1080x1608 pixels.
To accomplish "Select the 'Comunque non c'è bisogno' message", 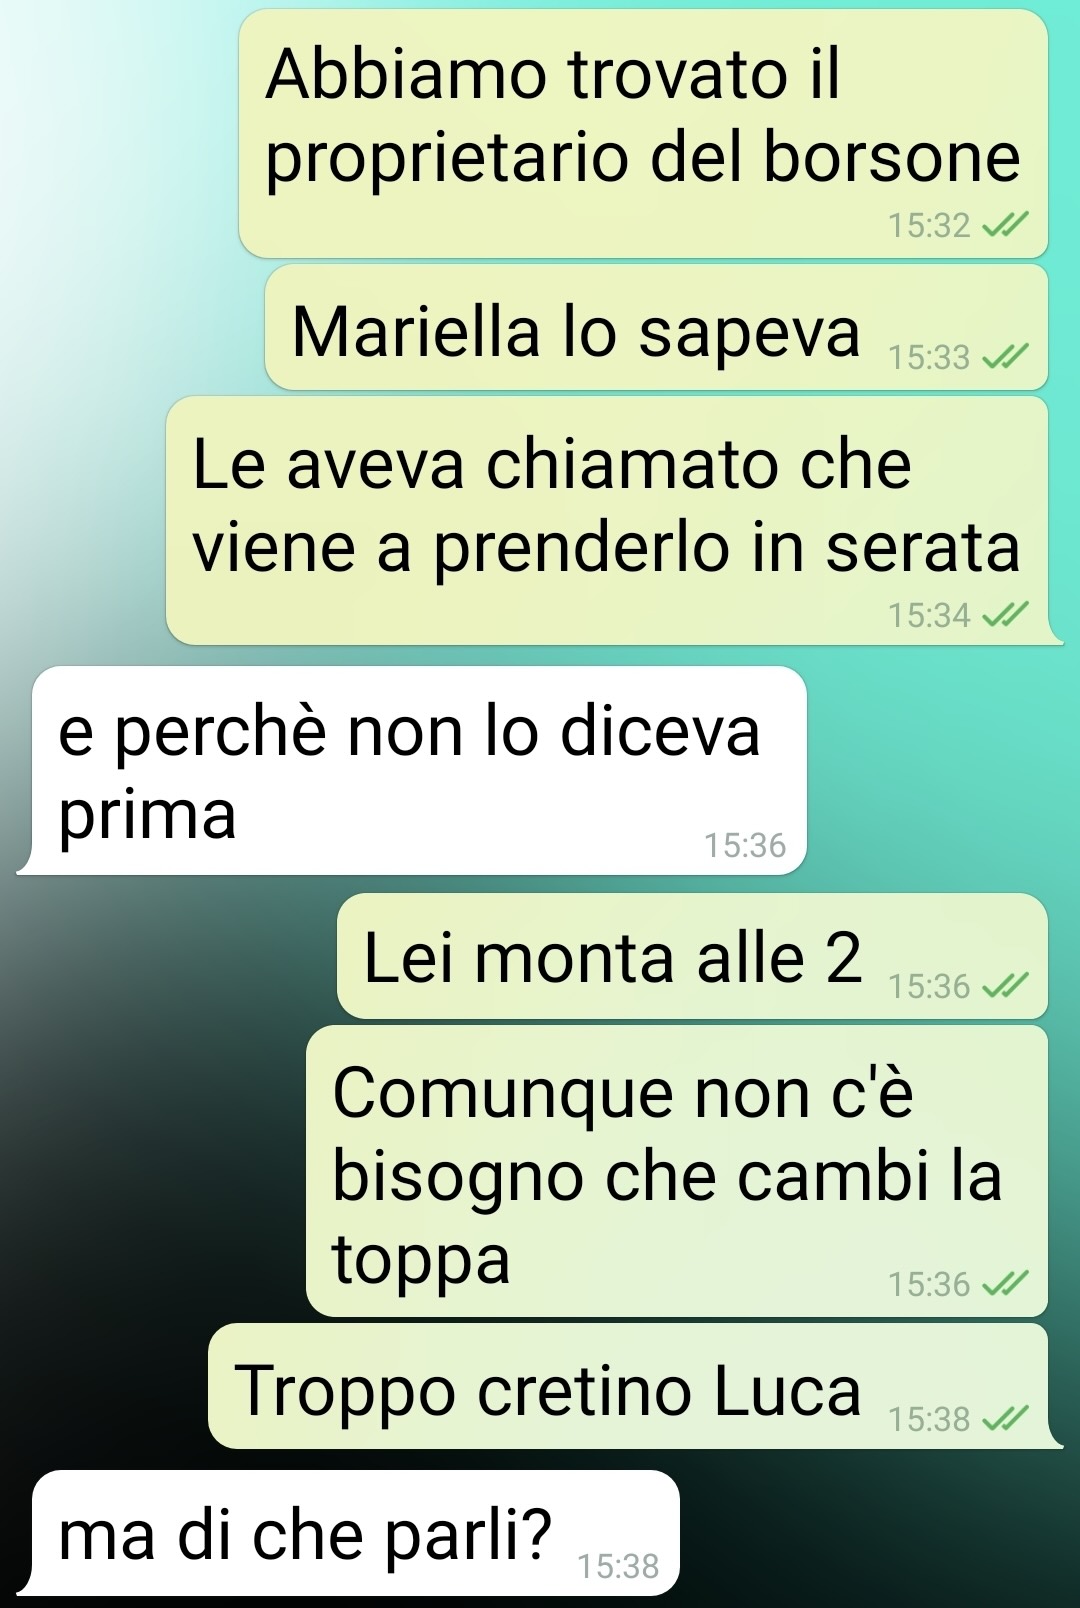I will [676, 1170].
